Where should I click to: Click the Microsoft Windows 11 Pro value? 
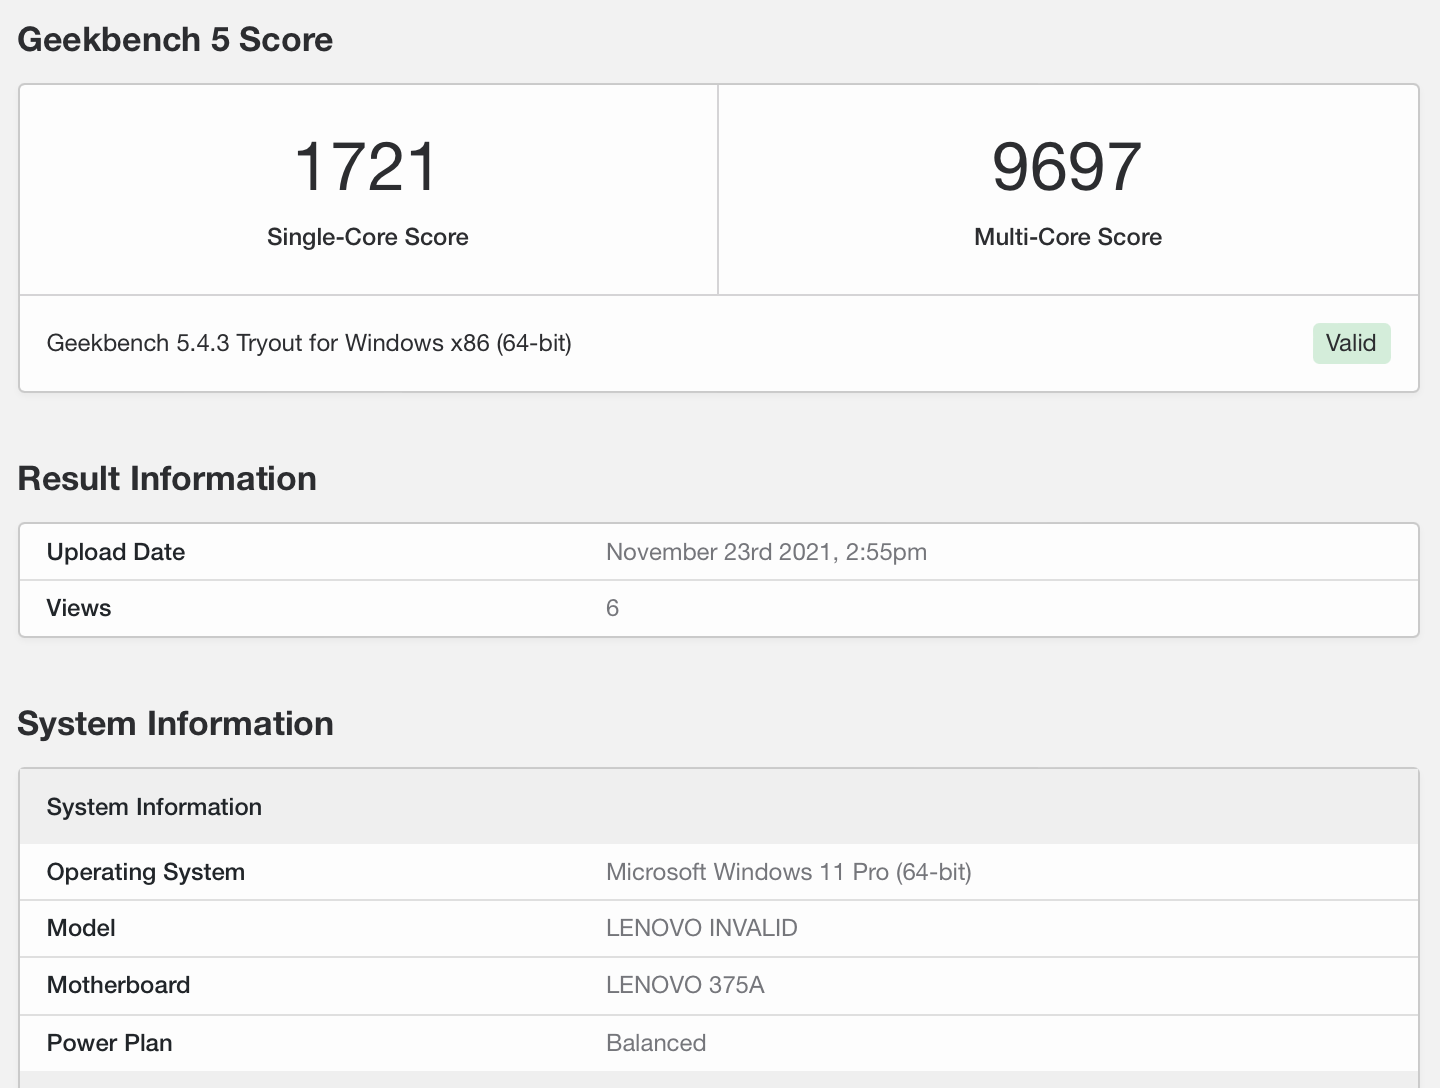[x=789, y=871]
